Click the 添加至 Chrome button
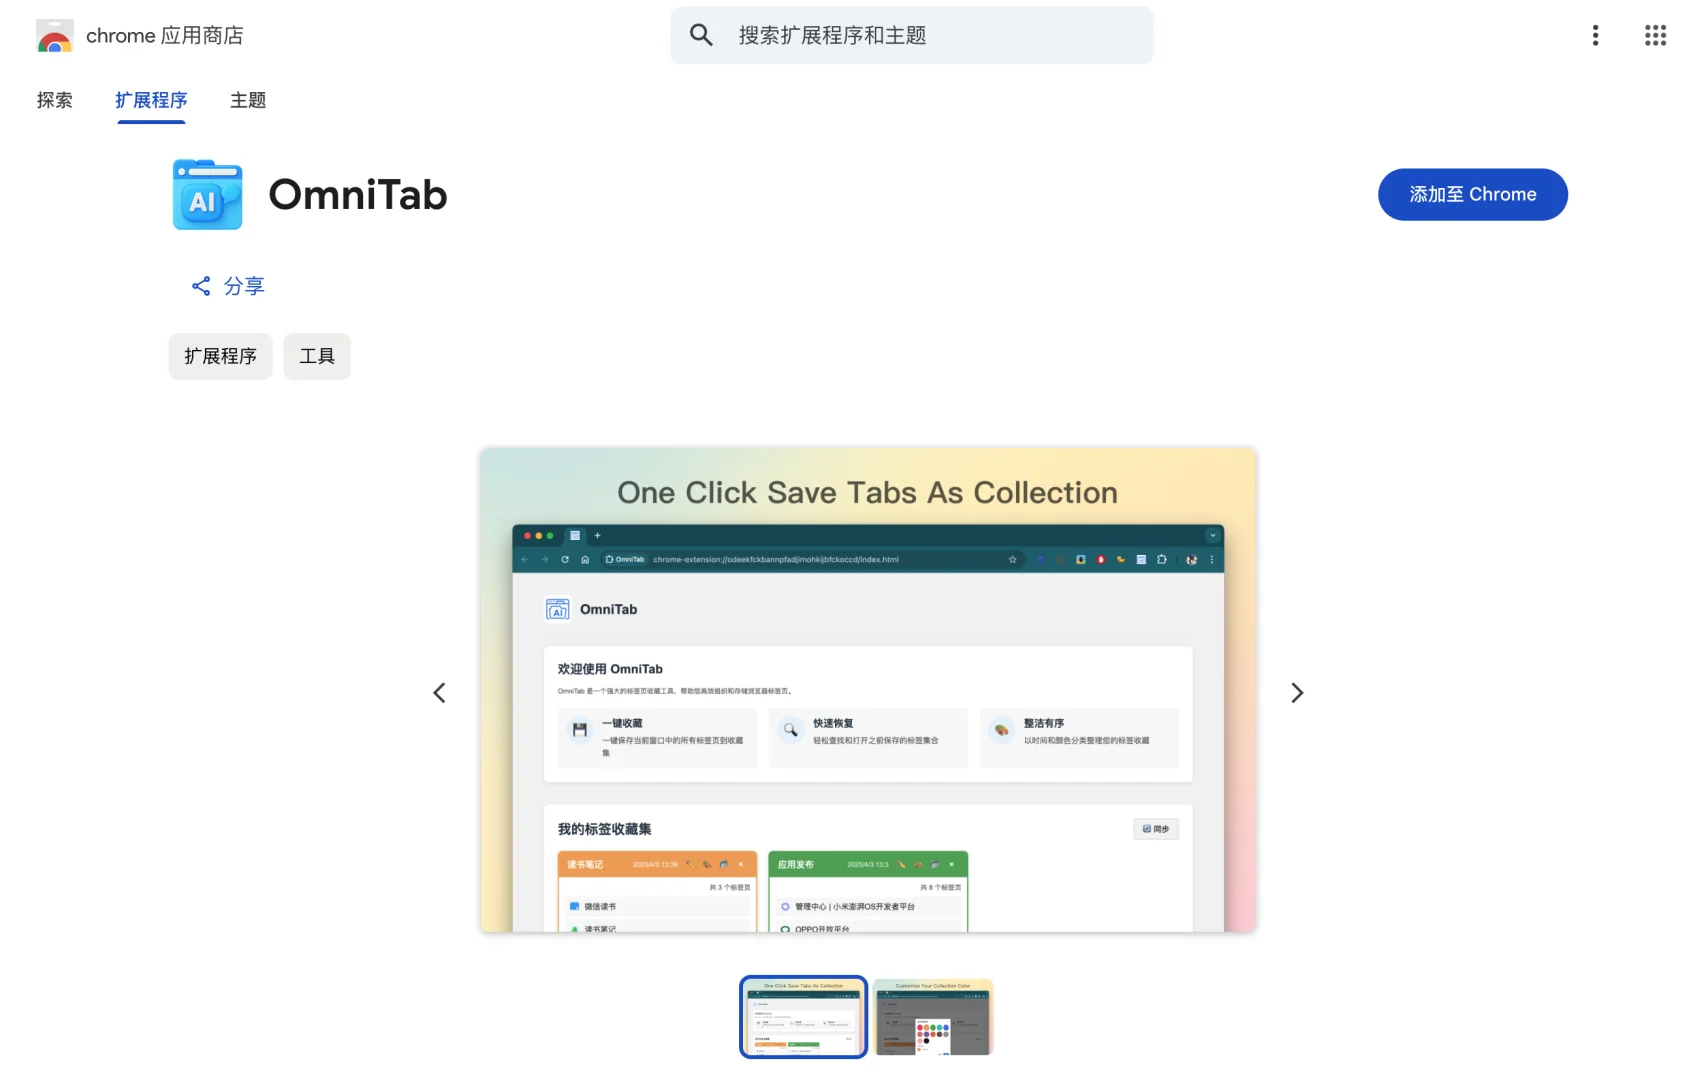1691x1080 pixels. coord(1472,194)
